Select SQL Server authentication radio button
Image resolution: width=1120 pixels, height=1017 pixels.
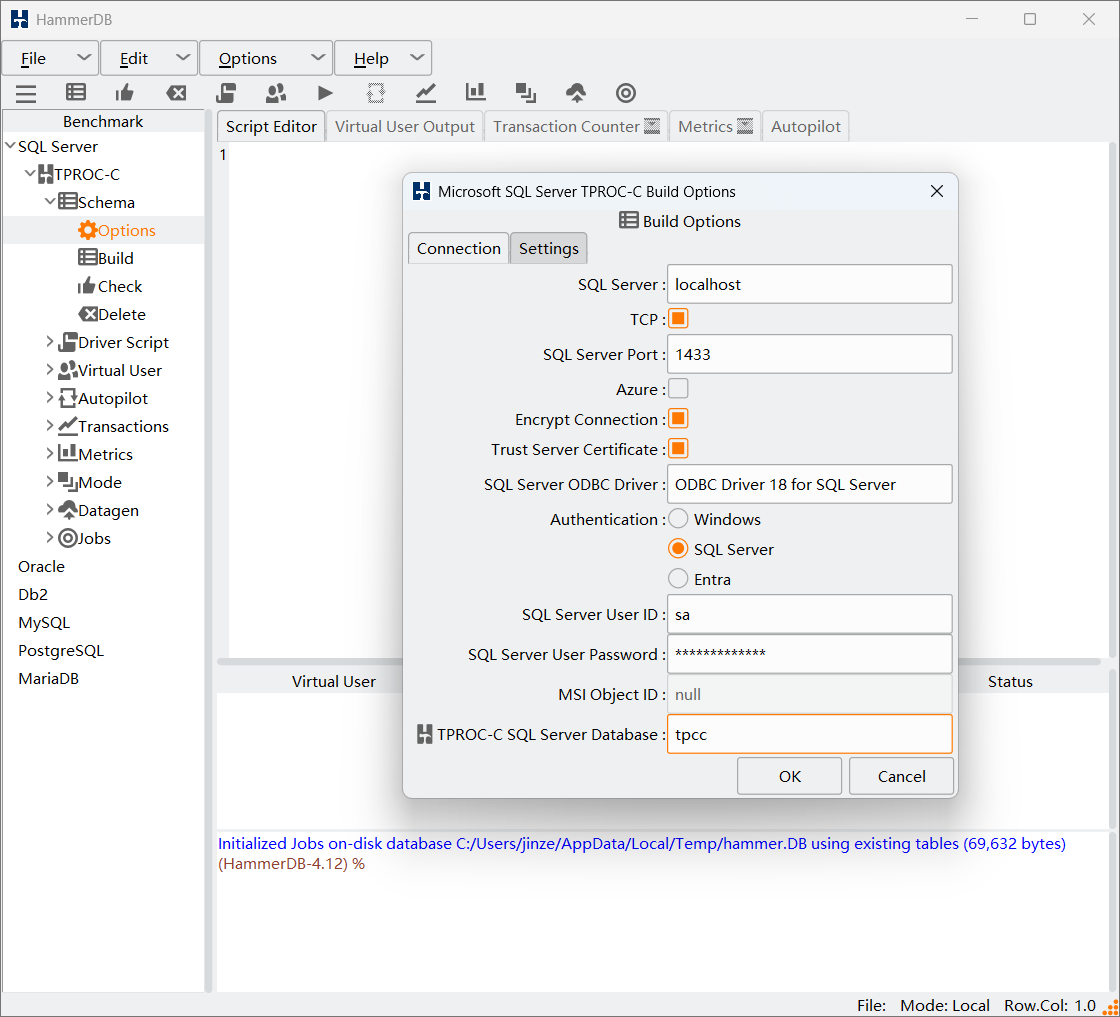[678, 548]
